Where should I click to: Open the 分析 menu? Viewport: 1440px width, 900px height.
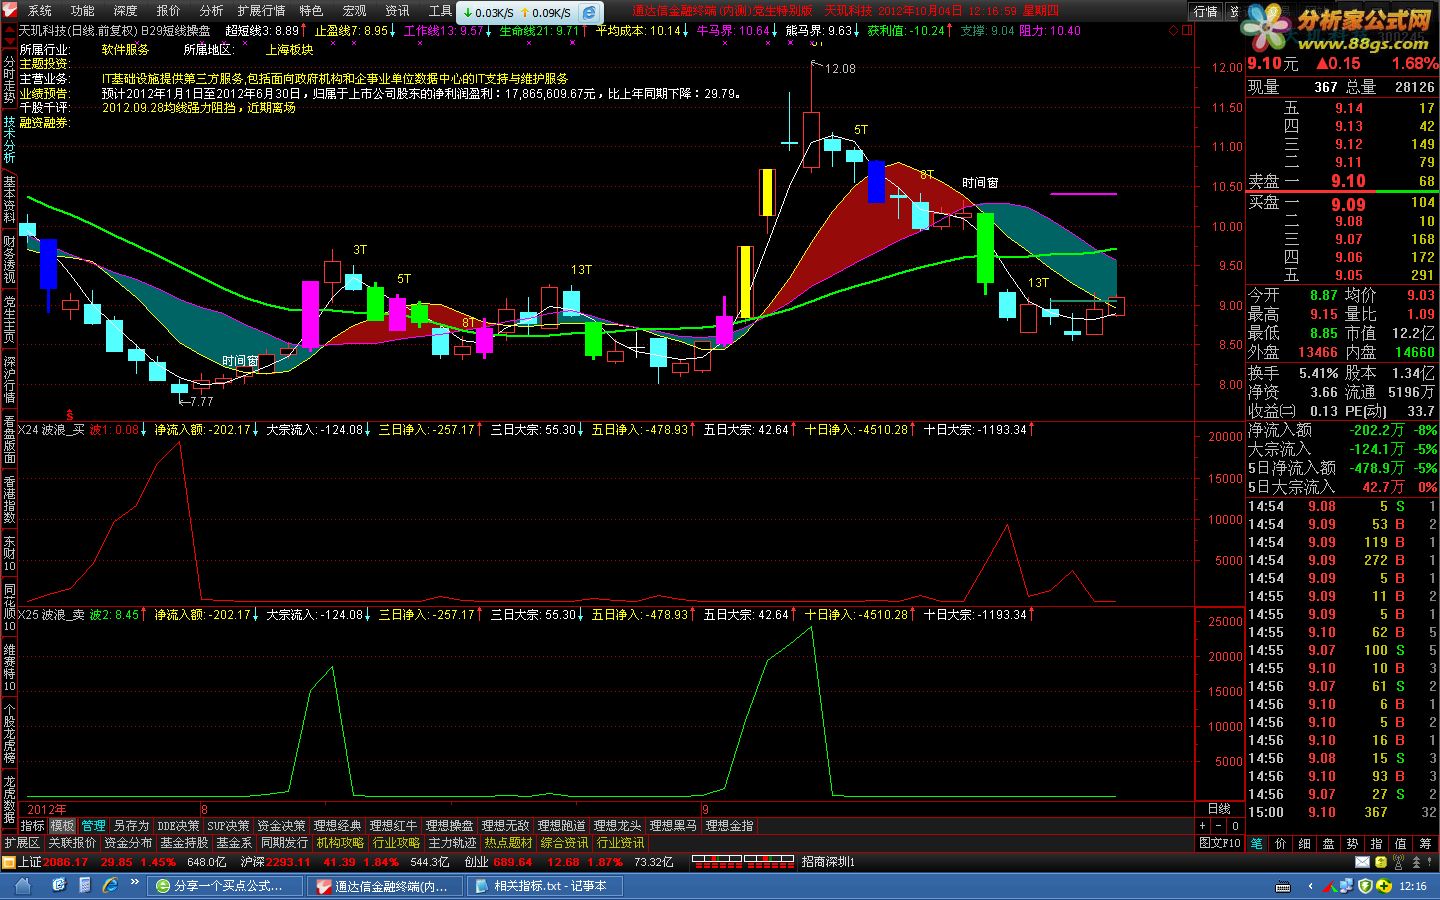212,11
